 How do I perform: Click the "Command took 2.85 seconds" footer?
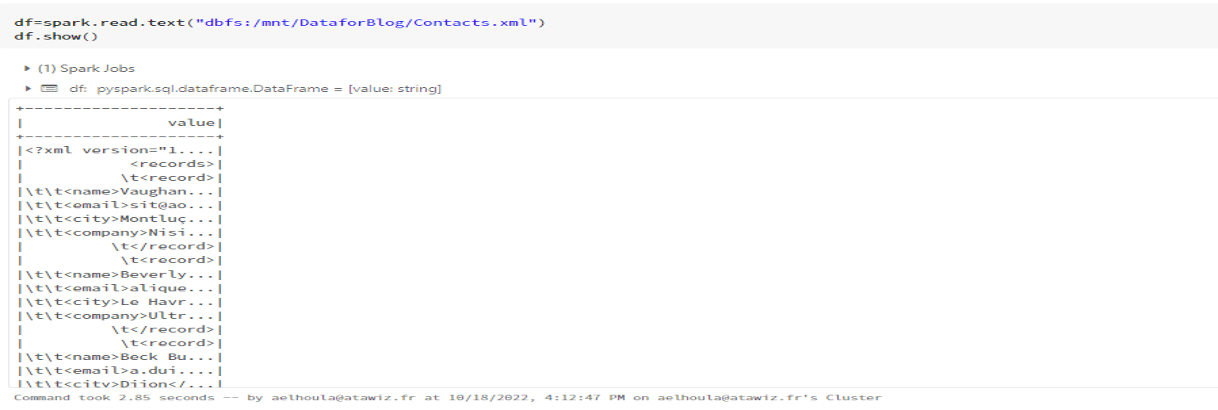100,397
